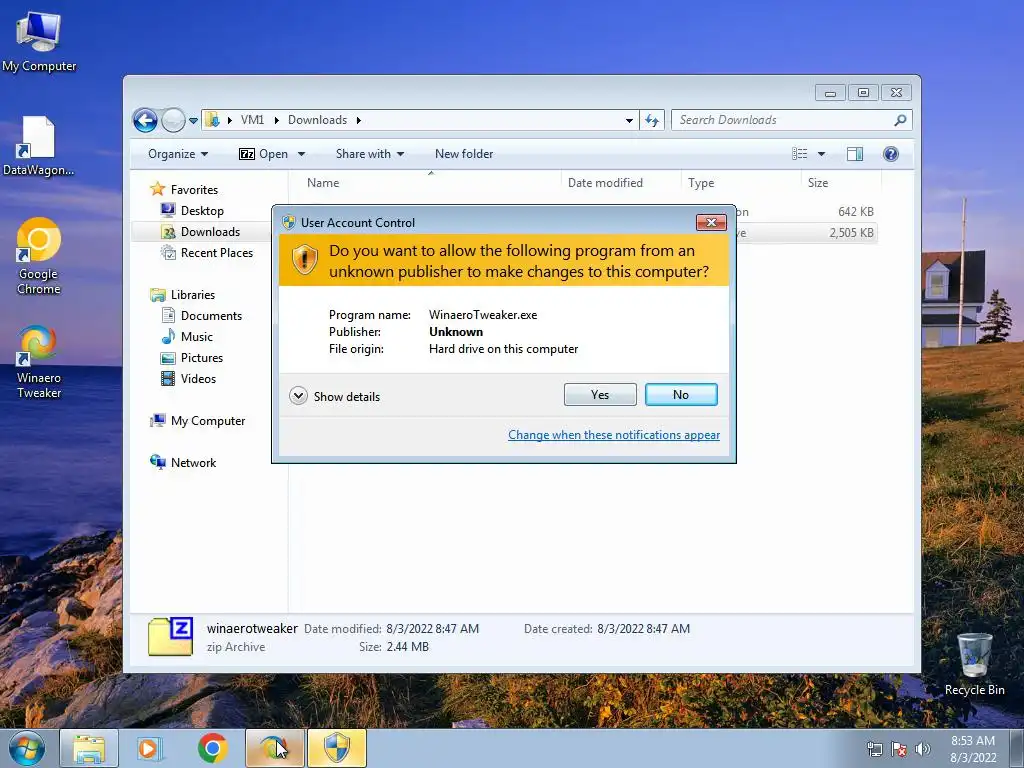1024x768 pixels.
Task: Sort by Date modified column
Action: pos(620,183)
